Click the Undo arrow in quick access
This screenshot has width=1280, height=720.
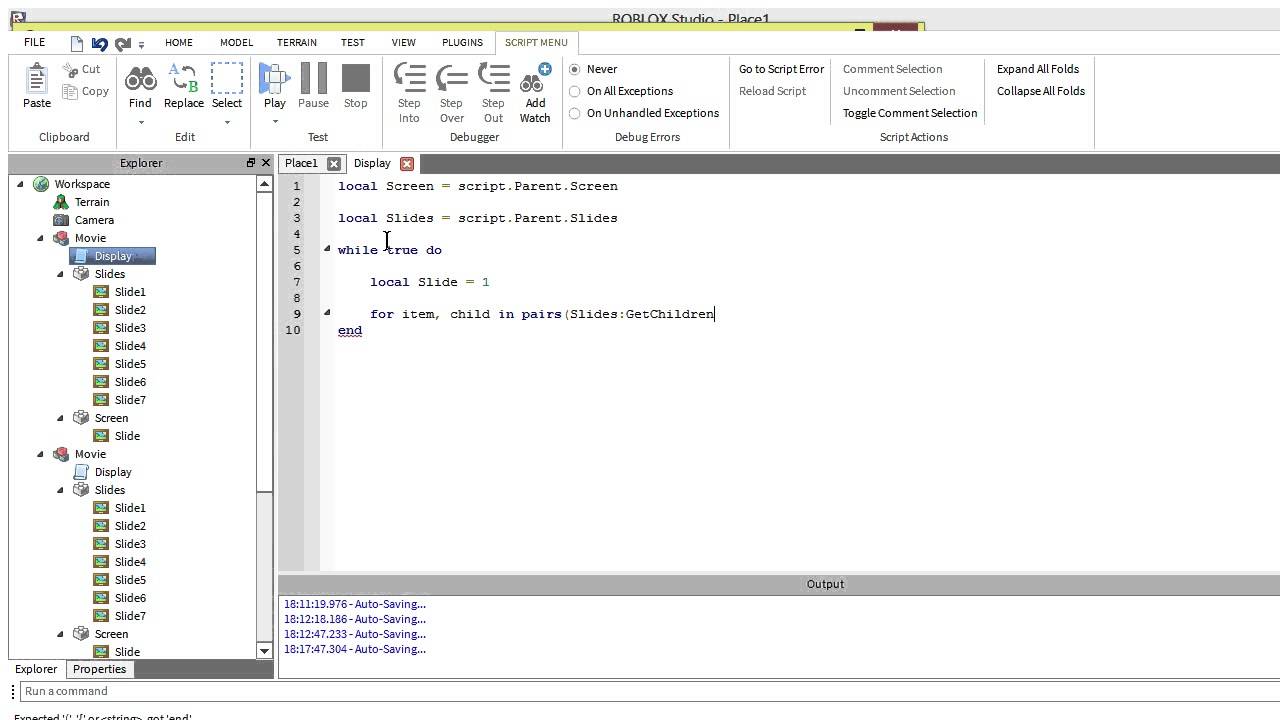click(99, 43)
